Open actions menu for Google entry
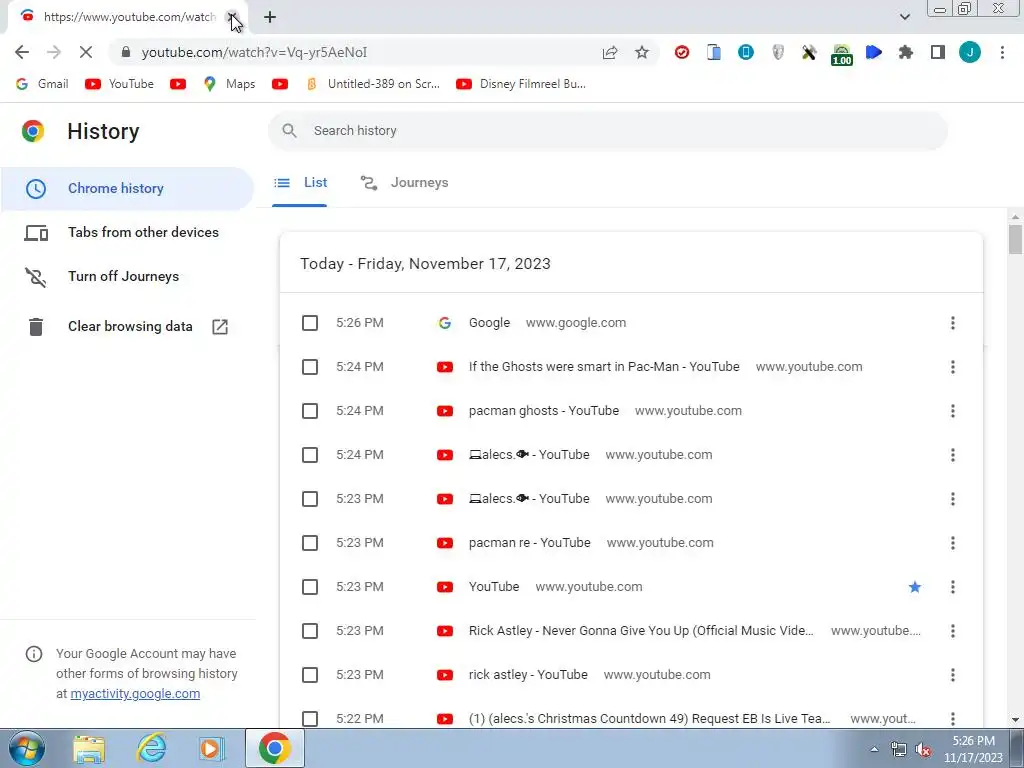 coord(953,323)
